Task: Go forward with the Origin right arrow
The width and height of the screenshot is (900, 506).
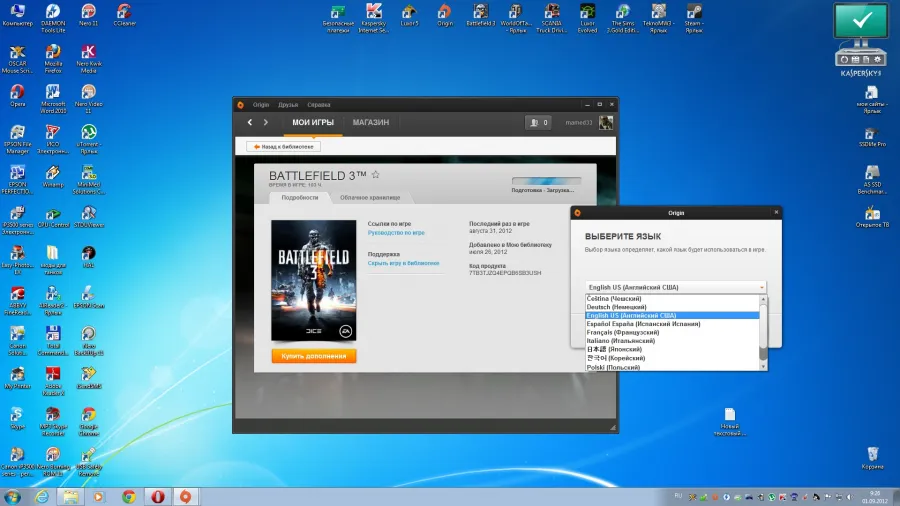Action: pos(265,122)
